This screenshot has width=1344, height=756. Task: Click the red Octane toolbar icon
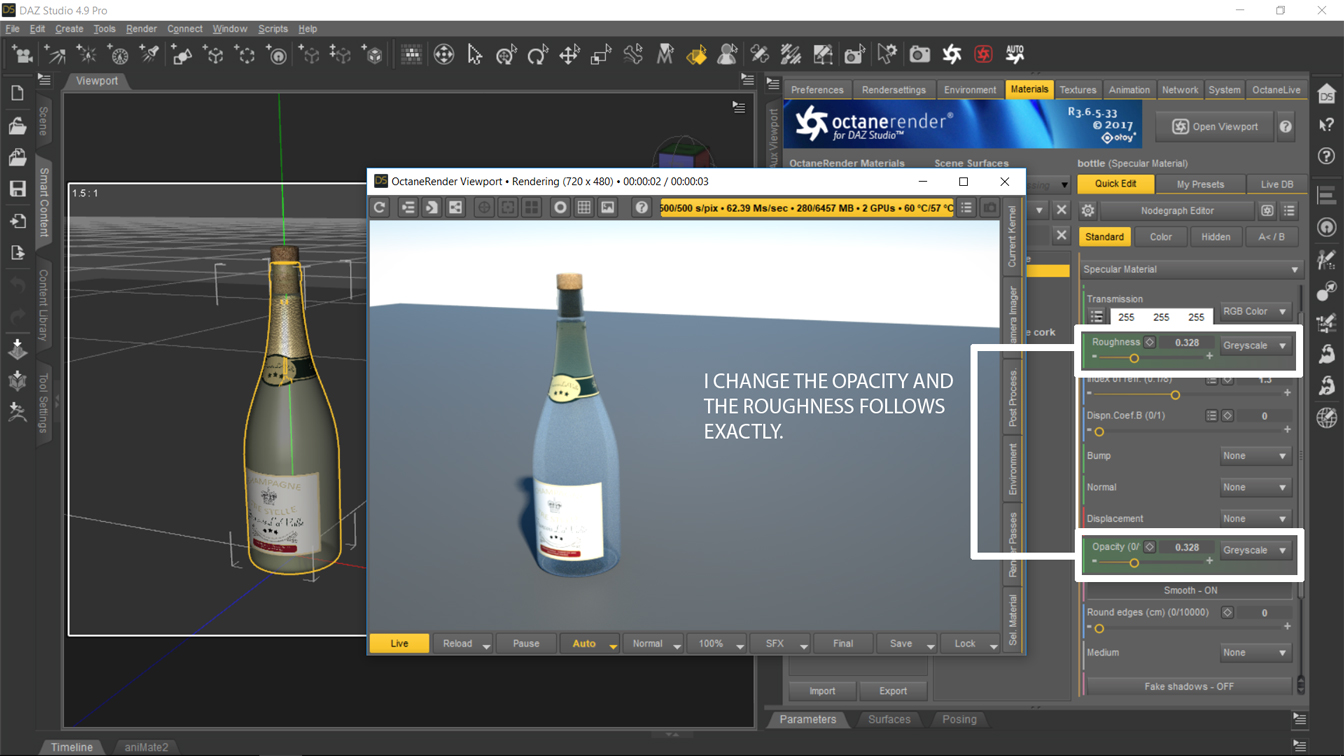[x=983, y=55]
